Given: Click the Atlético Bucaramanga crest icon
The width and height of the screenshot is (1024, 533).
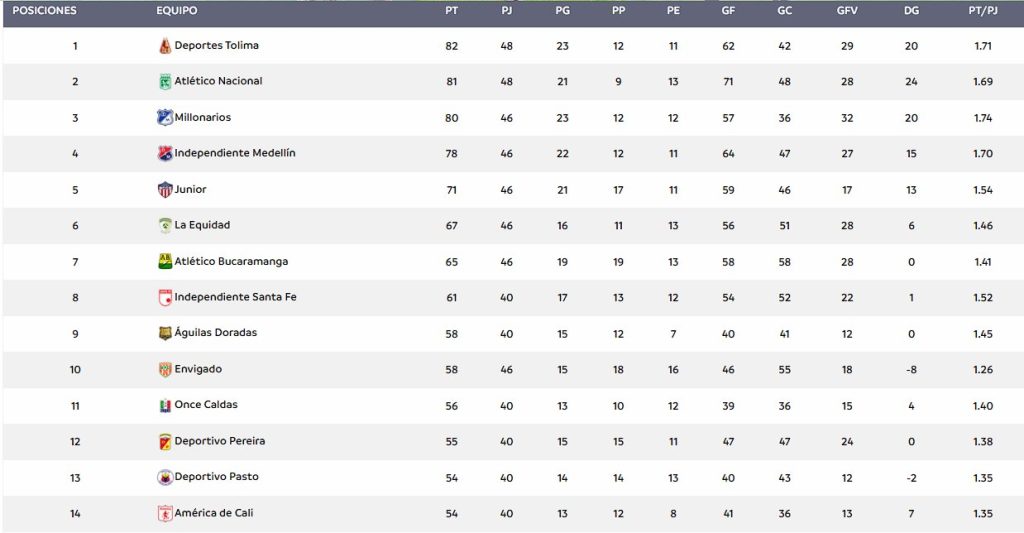Looking at the screenshot, I should point(165,261).
